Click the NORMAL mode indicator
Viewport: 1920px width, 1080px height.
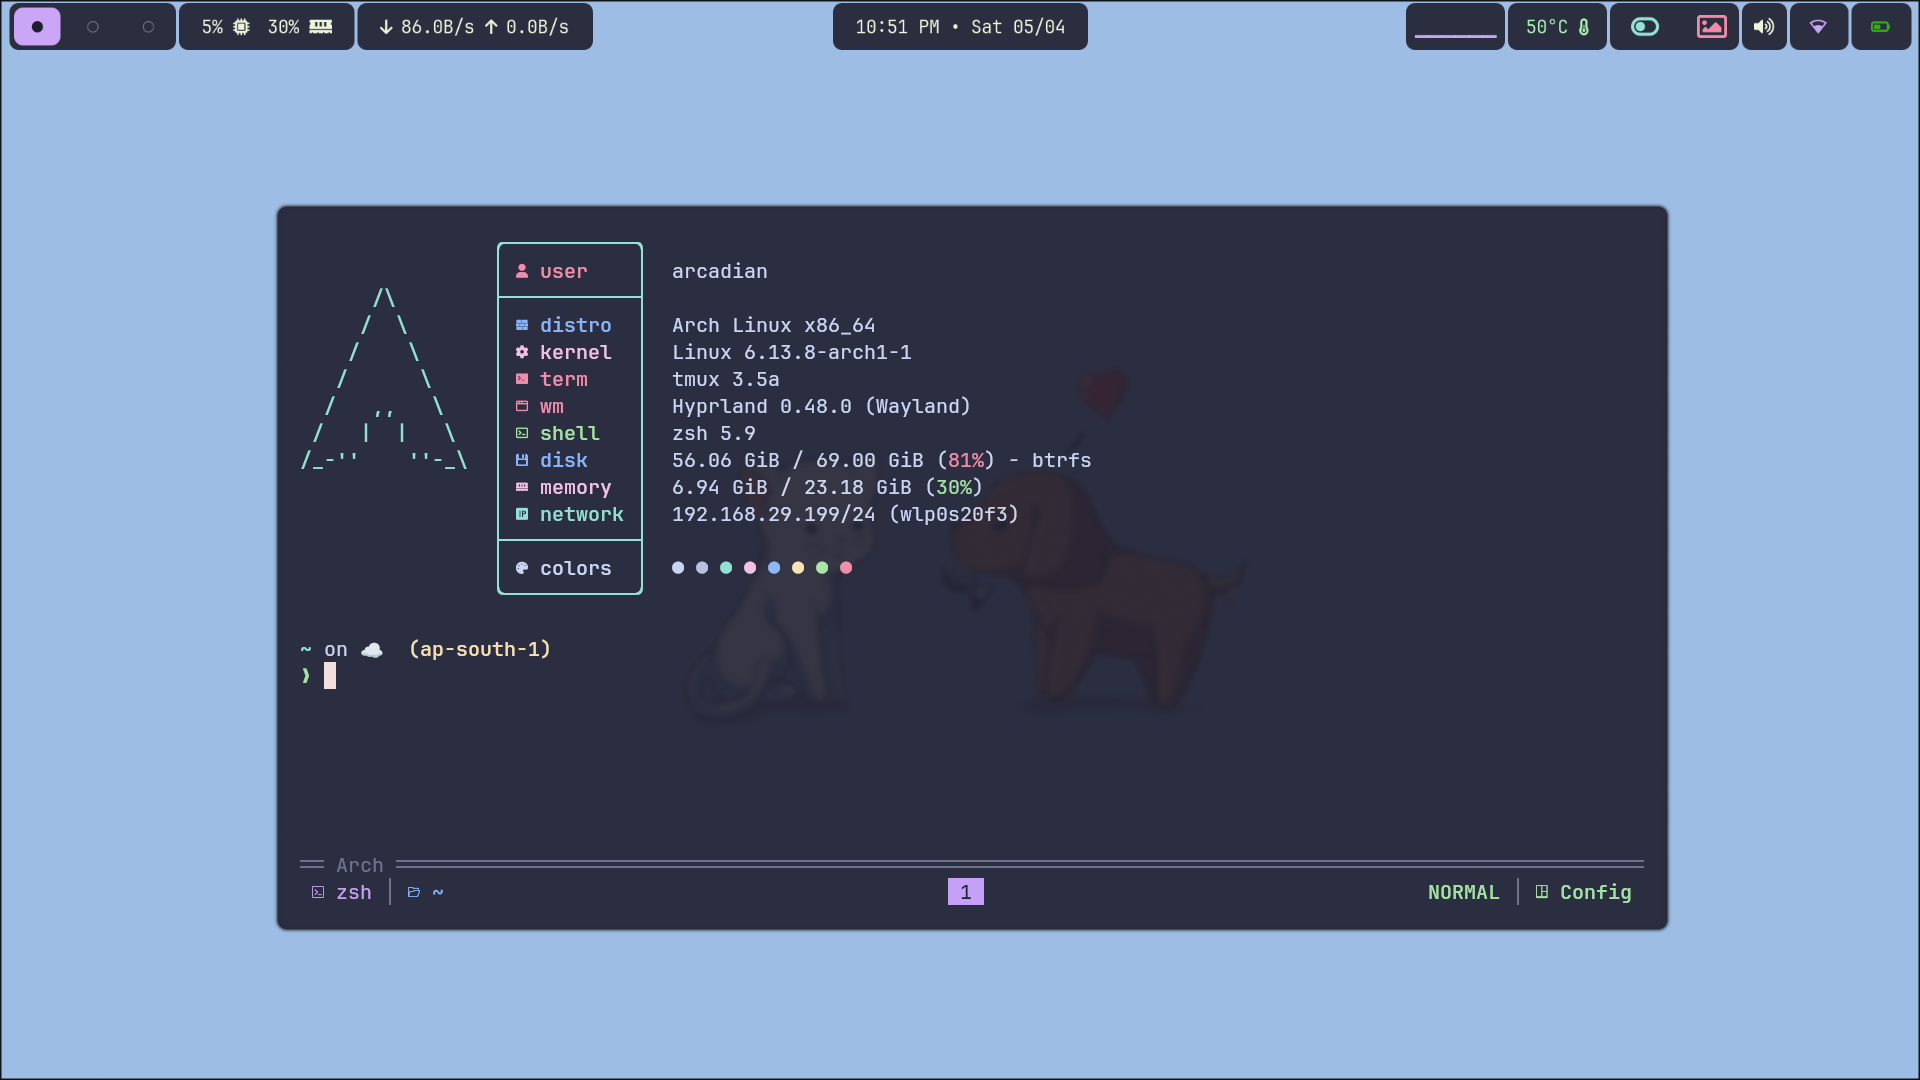pyautogui.click(x=1464, y=892)
